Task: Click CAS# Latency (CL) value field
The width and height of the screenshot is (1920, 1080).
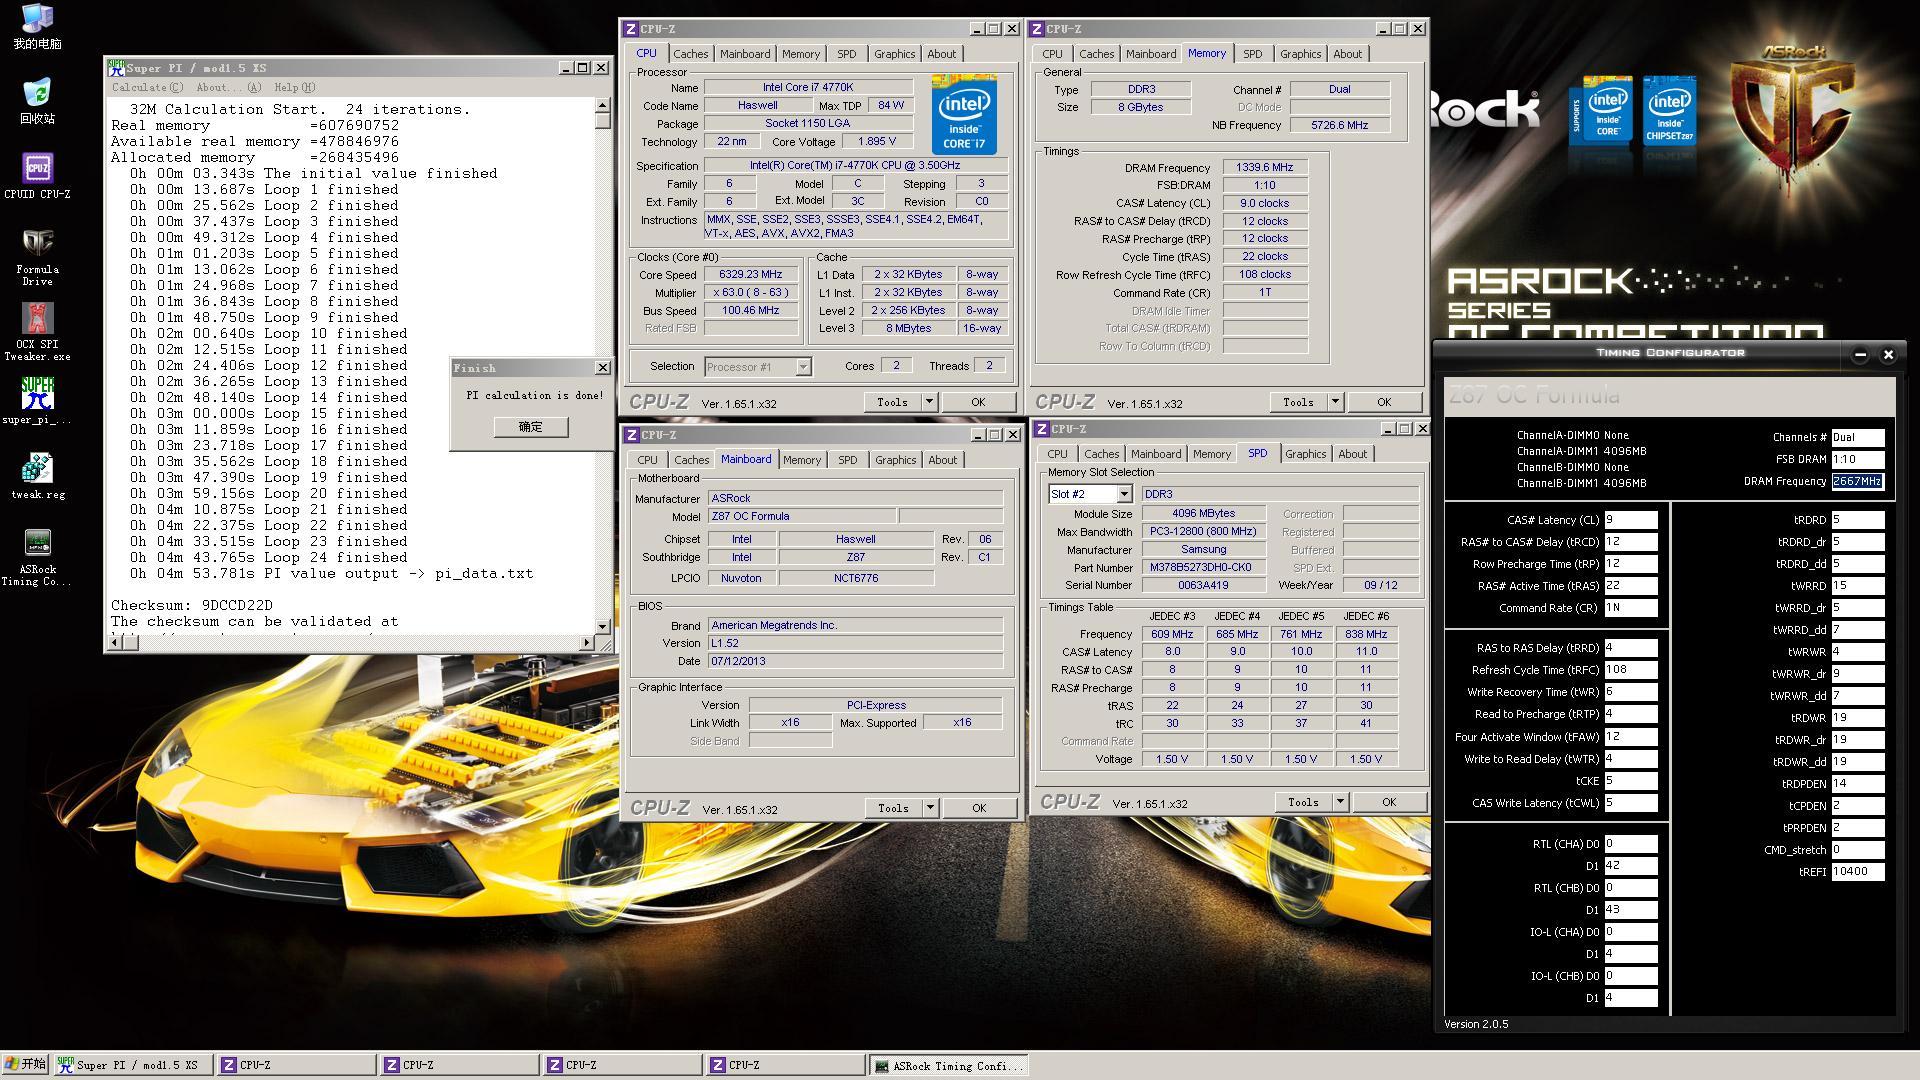Action: 1631,520
